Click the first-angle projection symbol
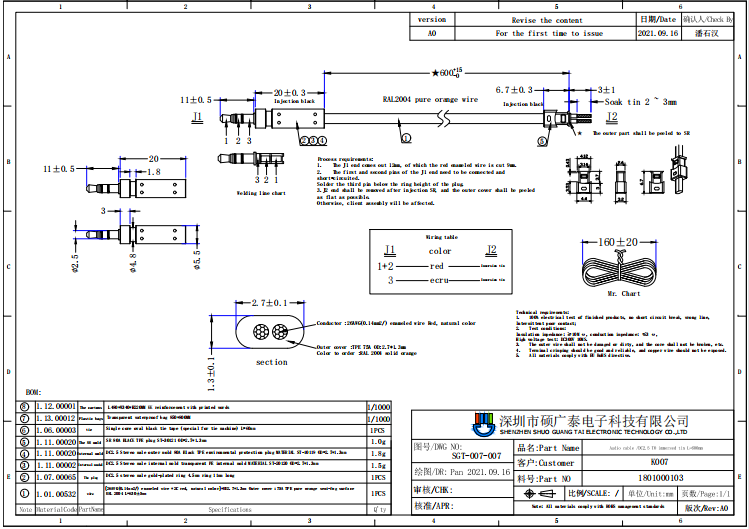Image resolution: width=749 pixels, height=529 pixels. 540,493
